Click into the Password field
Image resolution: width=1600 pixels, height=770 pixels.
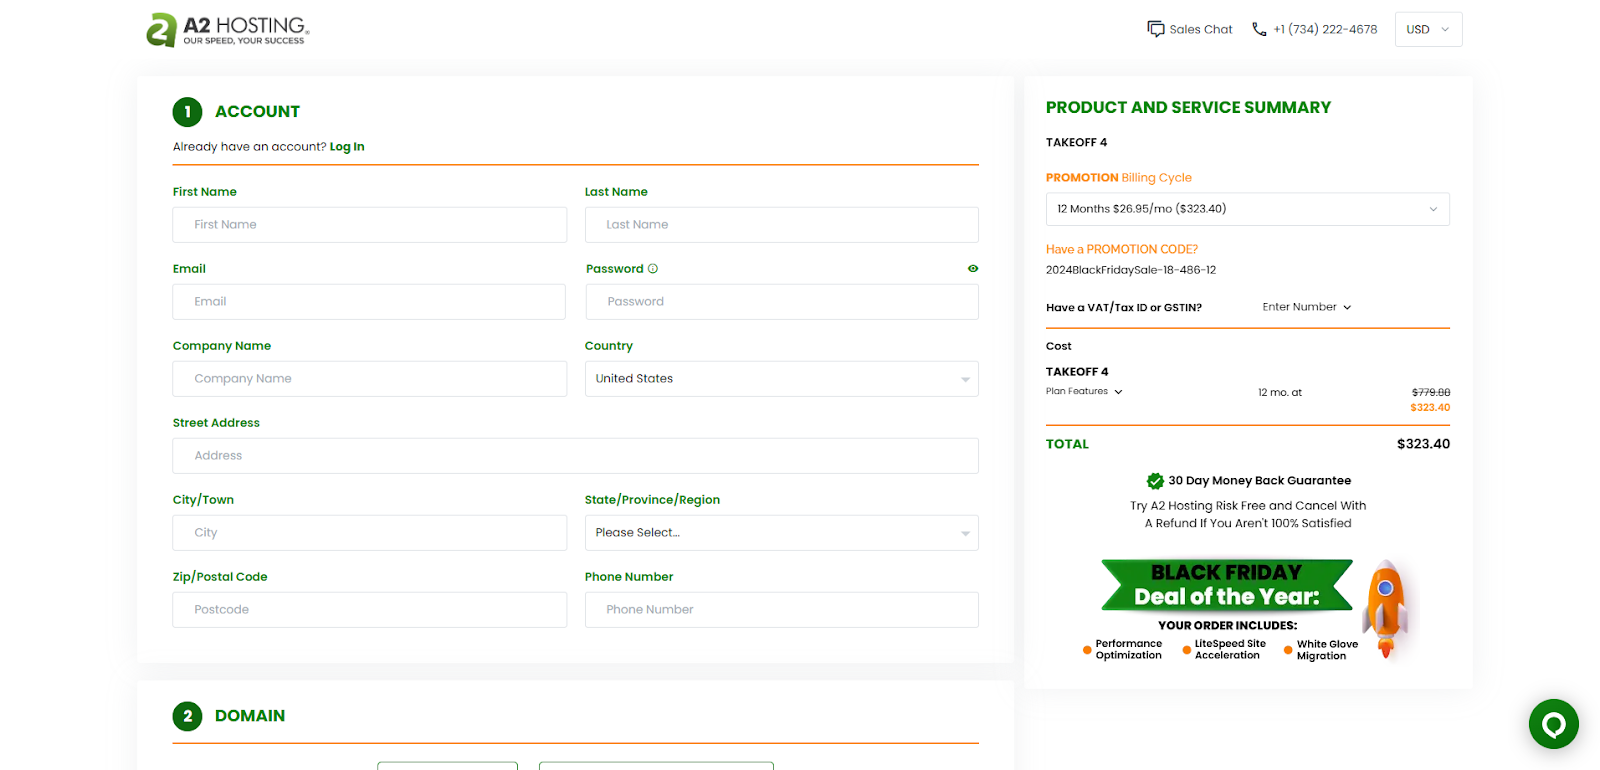click(x=782, y=302)
